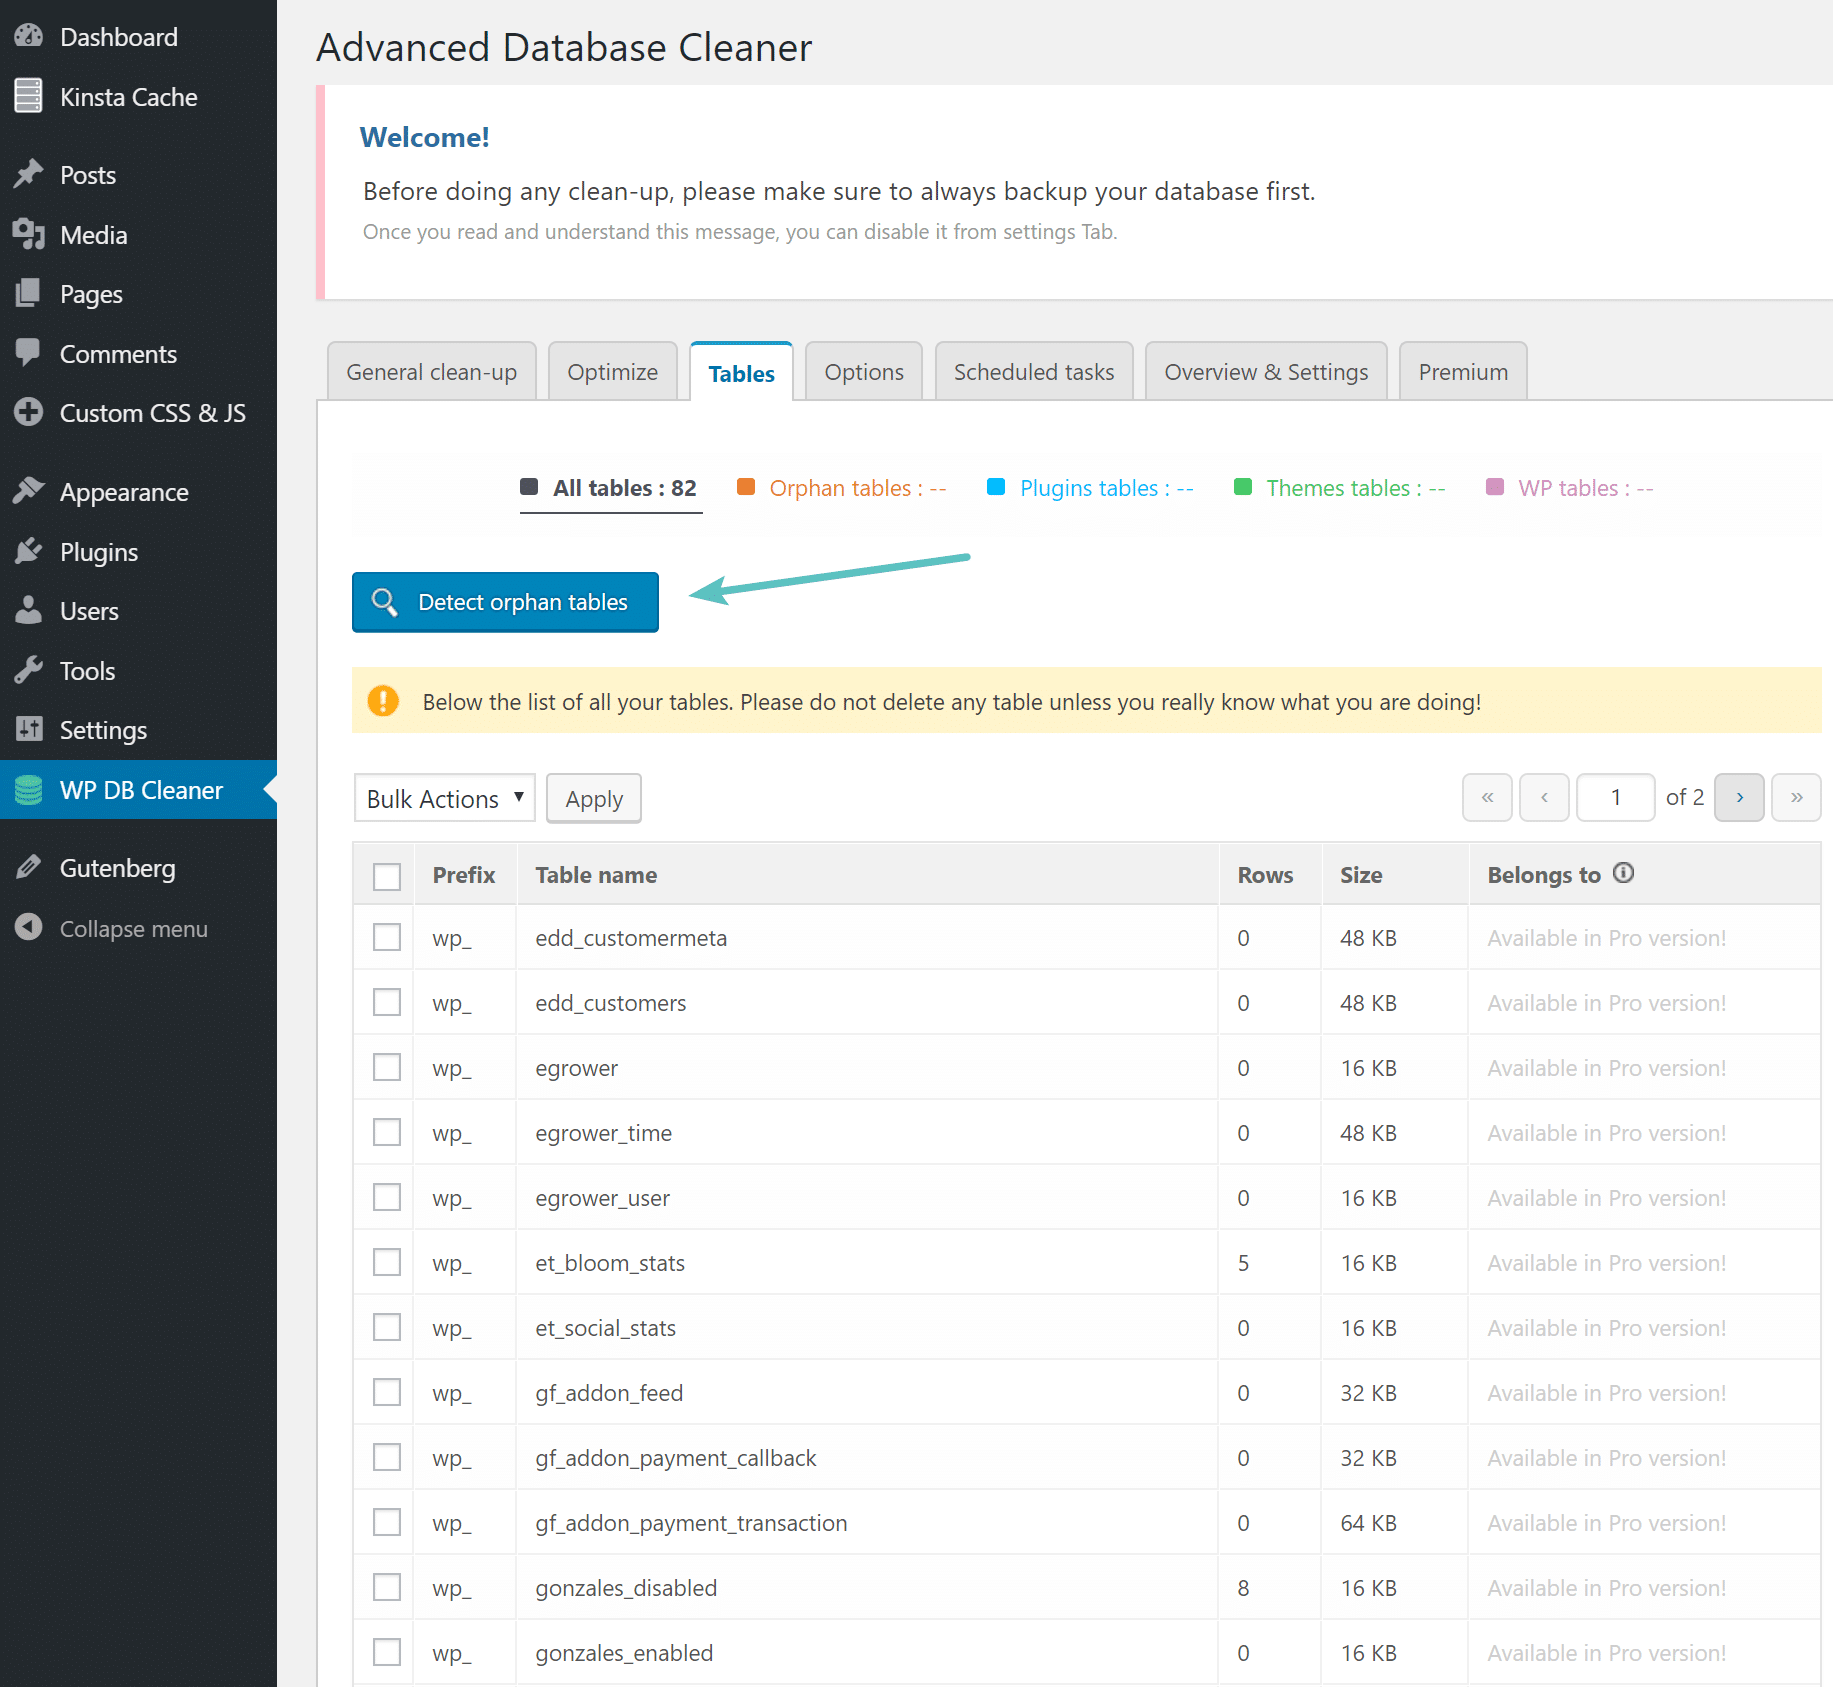1833x1687 pixels.
Task: Open the Plugins sidebar icon
Action: click(x=29, y=551)
